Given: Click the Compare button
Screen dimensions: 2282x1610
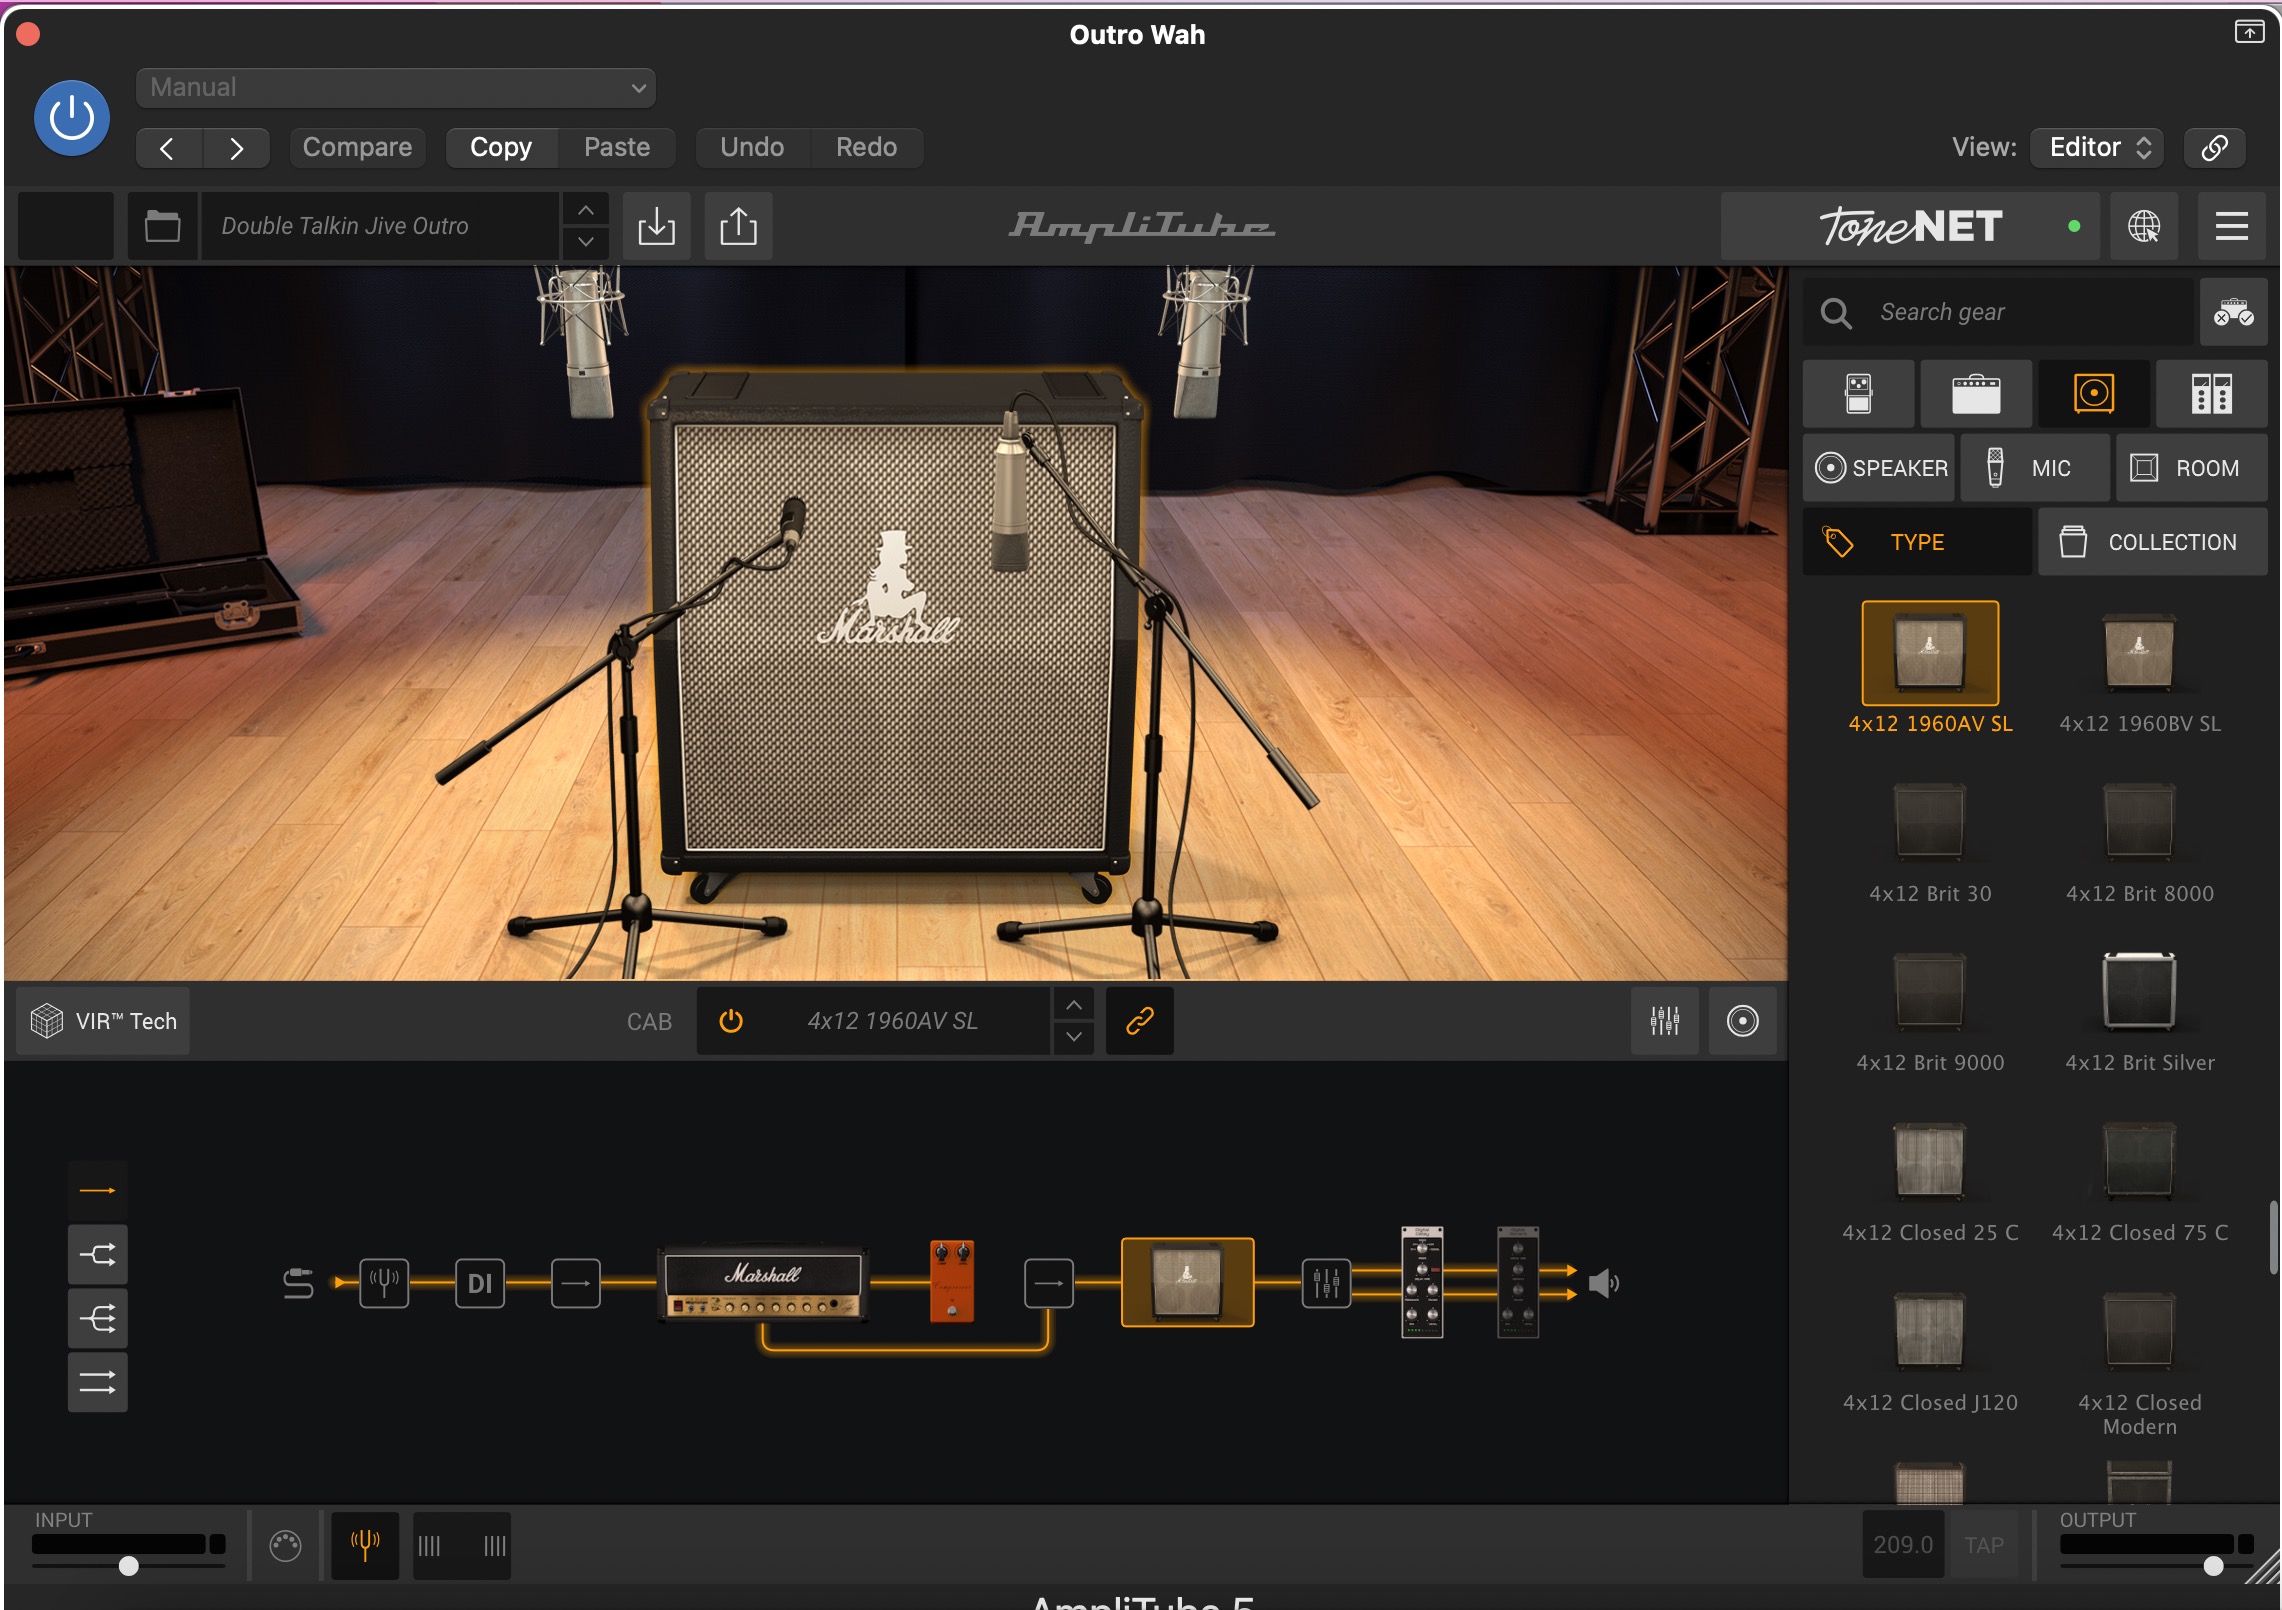Looking at the screenshot, I should point(357,147).
